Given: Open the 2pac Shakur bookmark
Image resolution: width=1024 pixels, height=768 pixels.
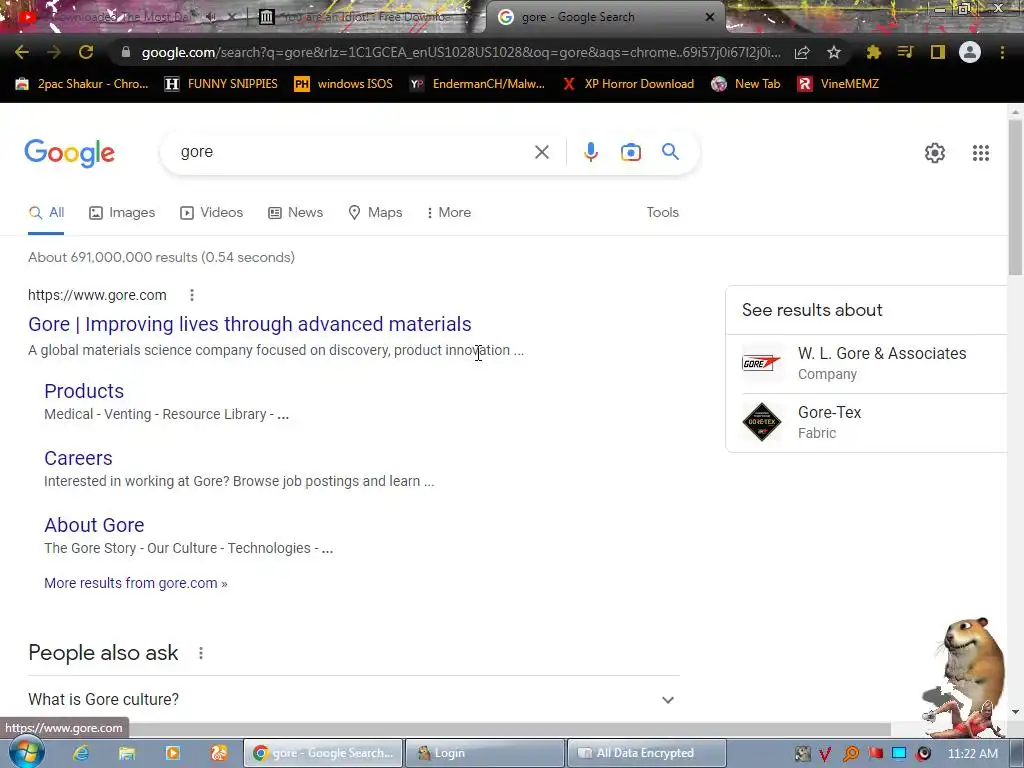Looking at the screenshot, I should (82, 84).
